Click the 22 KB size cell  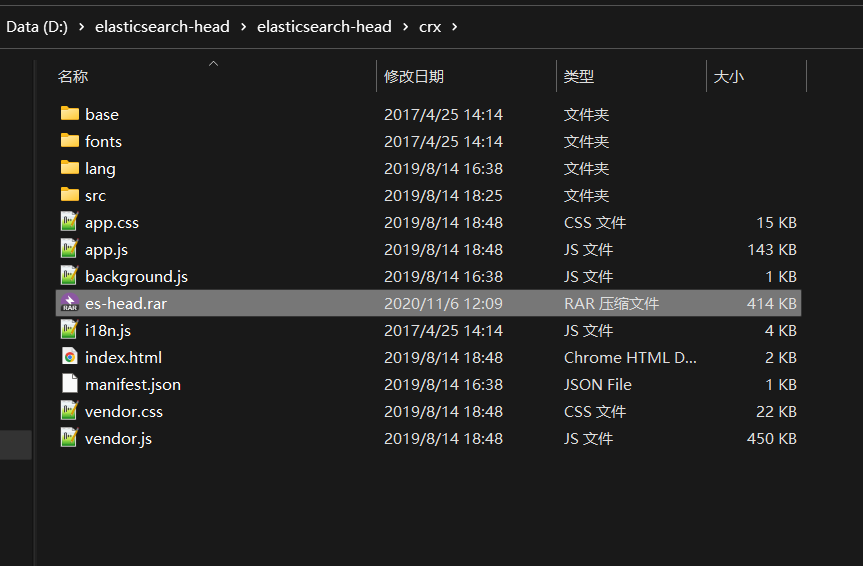[x=777, y=411]
